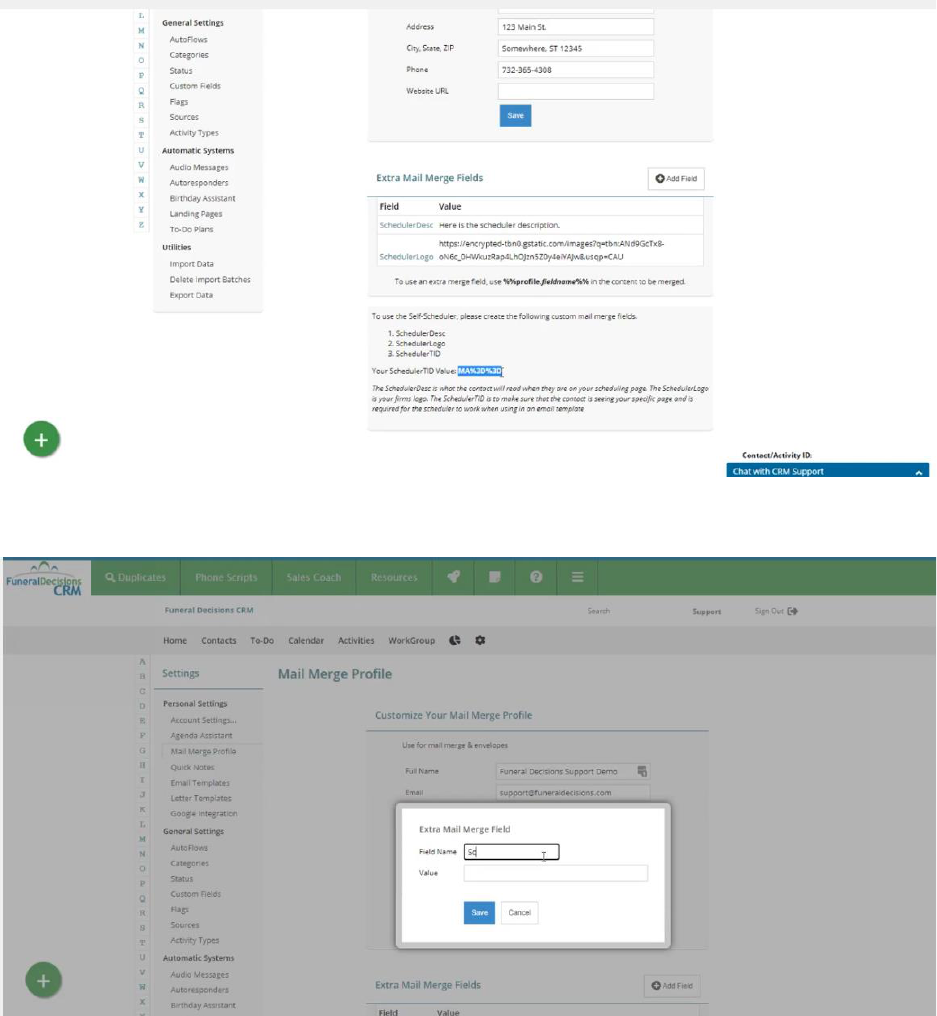Select Email Templates in settings sidebar
Screen dimensions: 937x1016
[200, 783]
